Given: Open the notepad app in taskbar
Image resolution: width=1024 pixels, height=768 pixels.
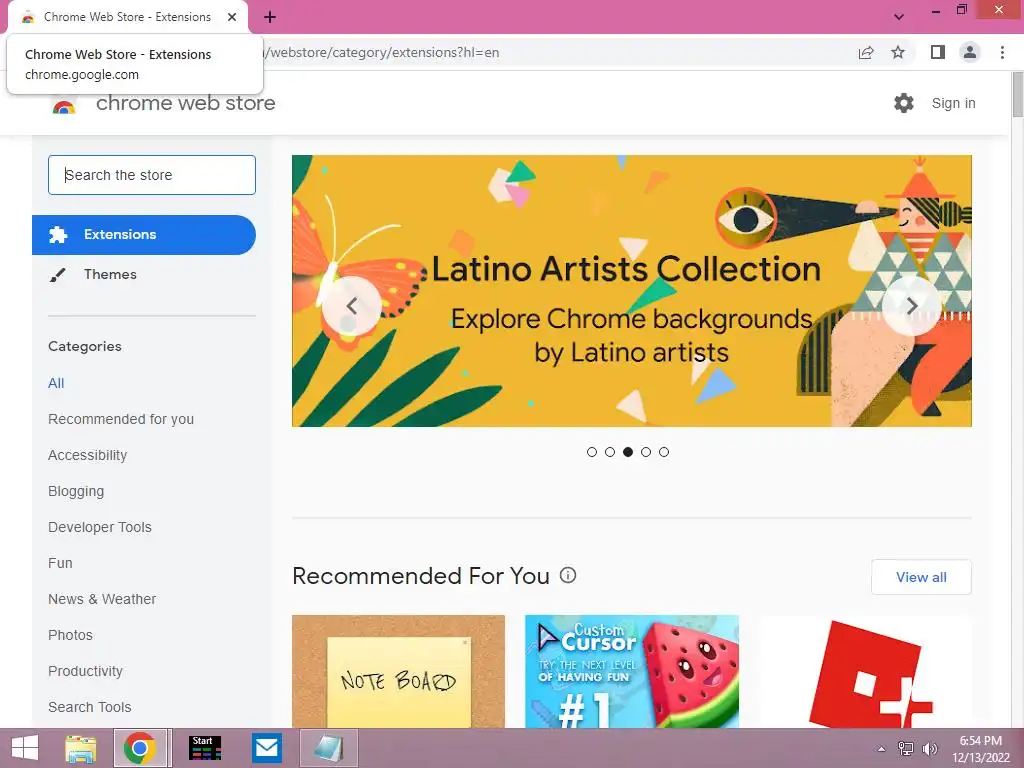Looking at the screenshot, I should pyautogui.click(x=328, y=748).
